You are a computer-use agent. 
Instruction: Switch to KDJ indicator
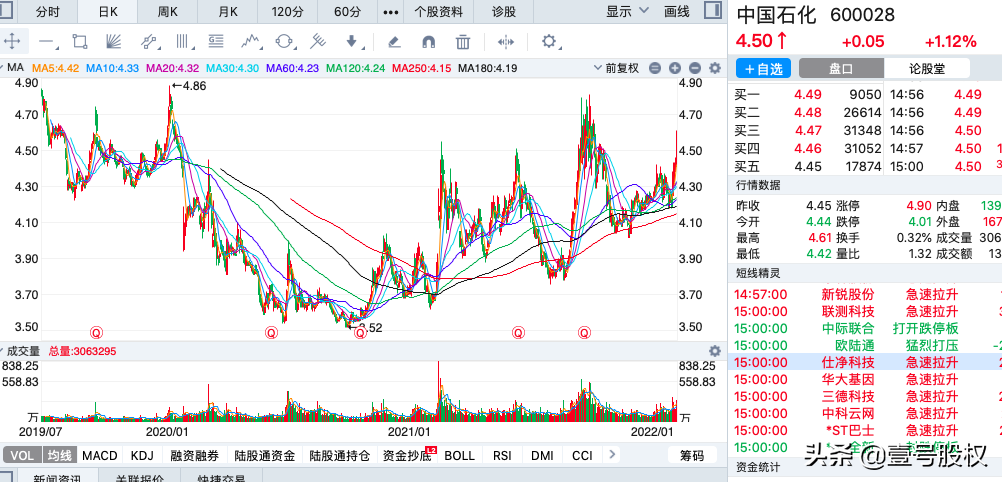pos(143,455)
